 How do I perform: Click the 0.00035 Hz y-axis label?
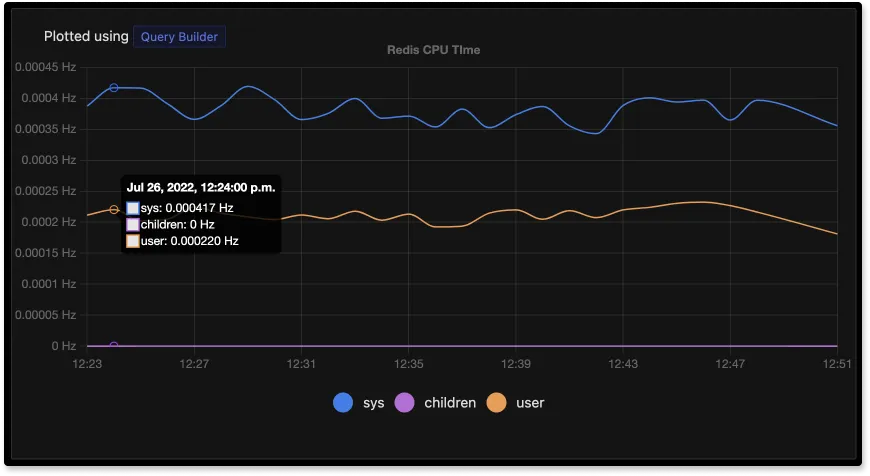pos(45,129)
